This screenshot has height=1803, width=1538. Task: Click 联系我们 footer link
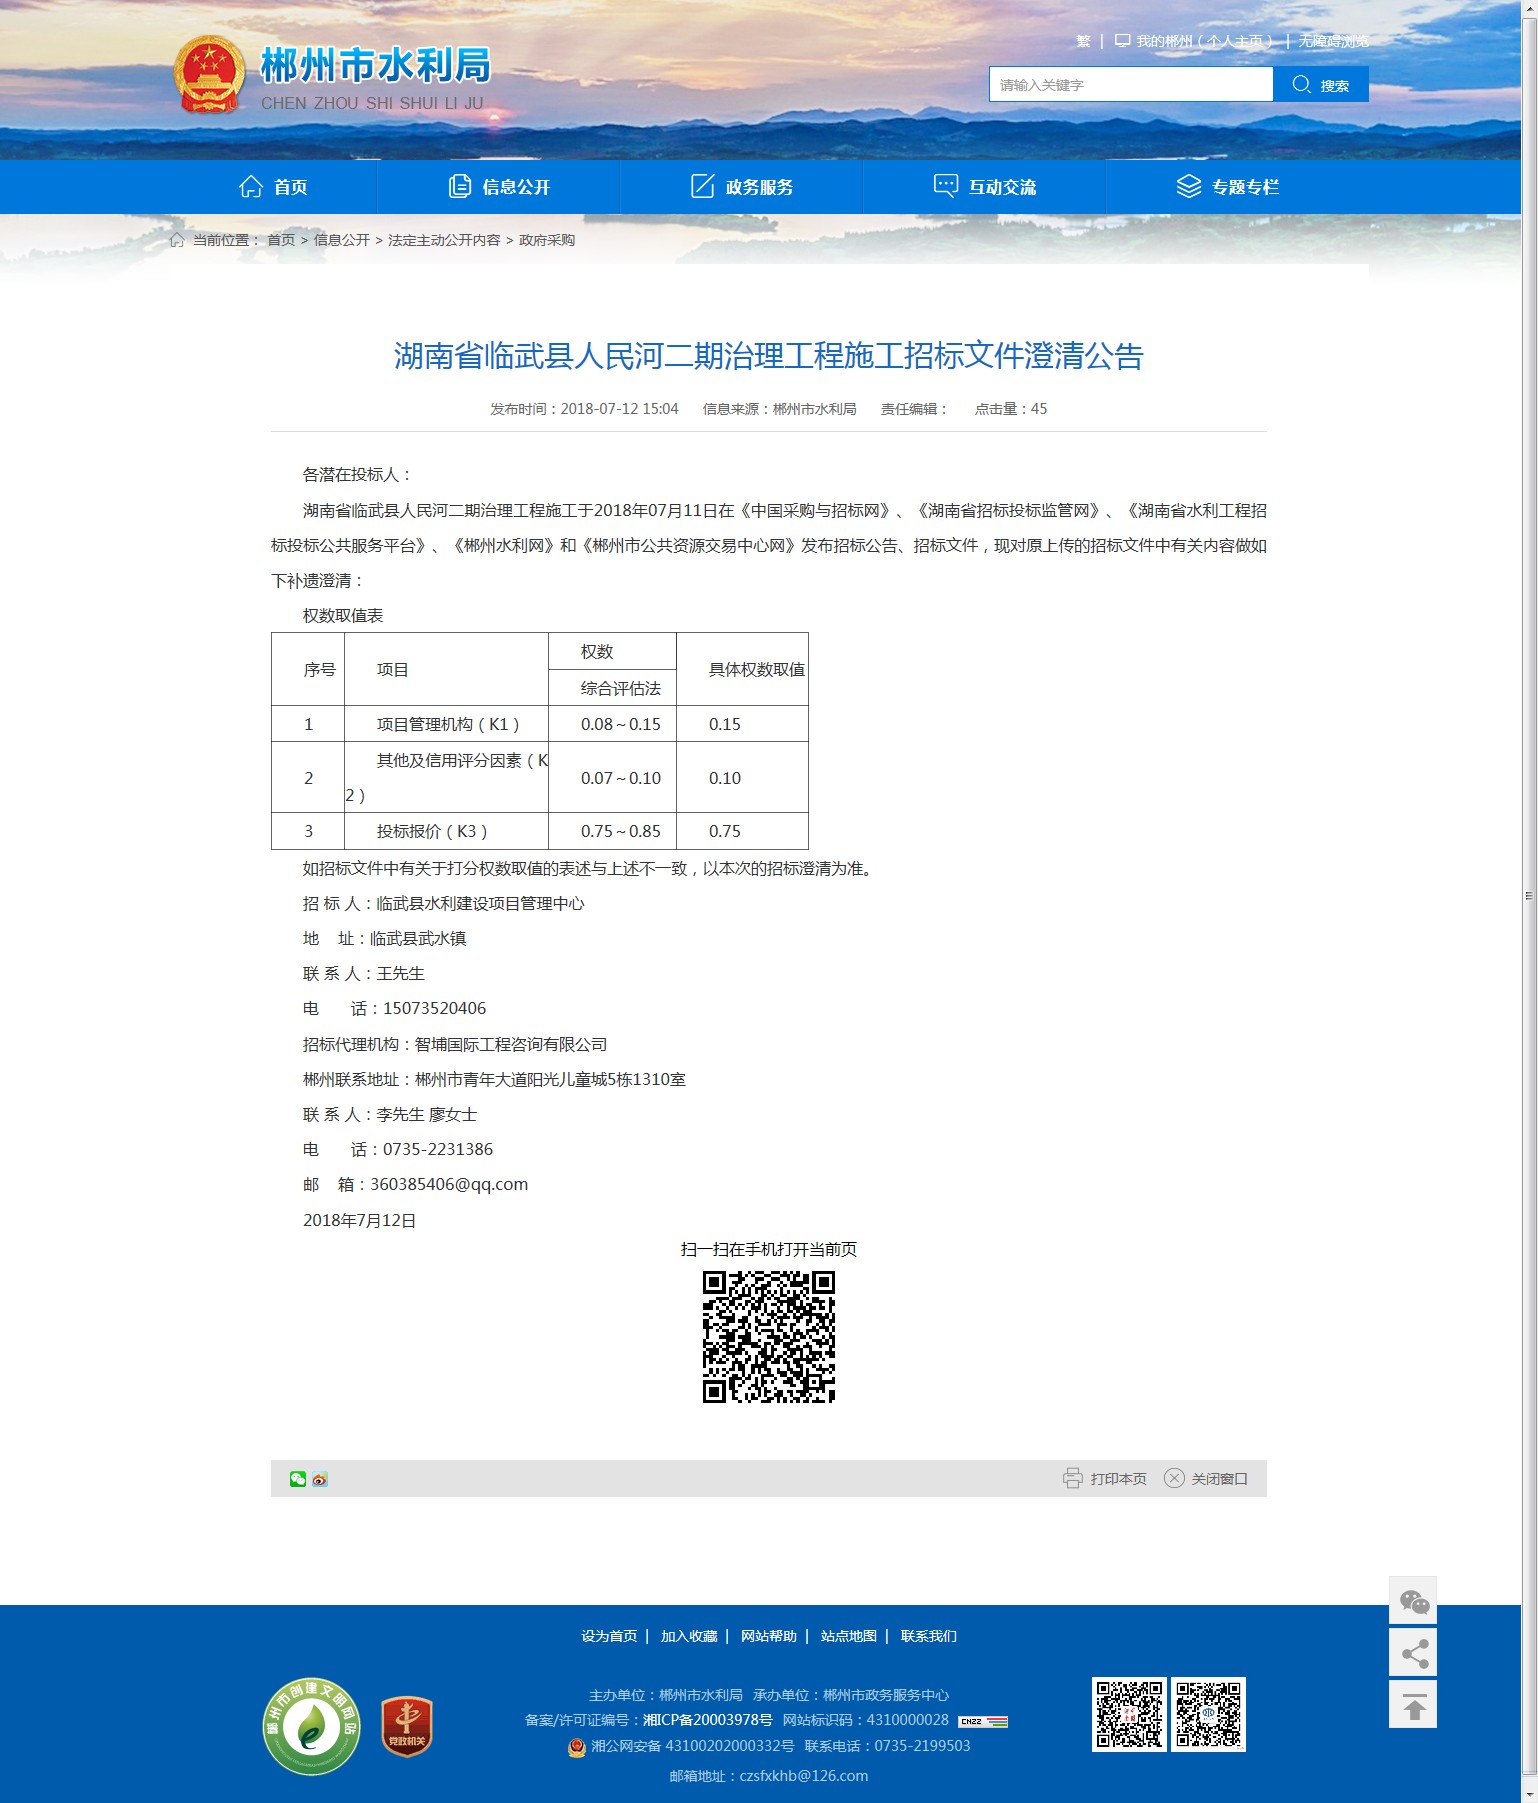coord(929,1636)
